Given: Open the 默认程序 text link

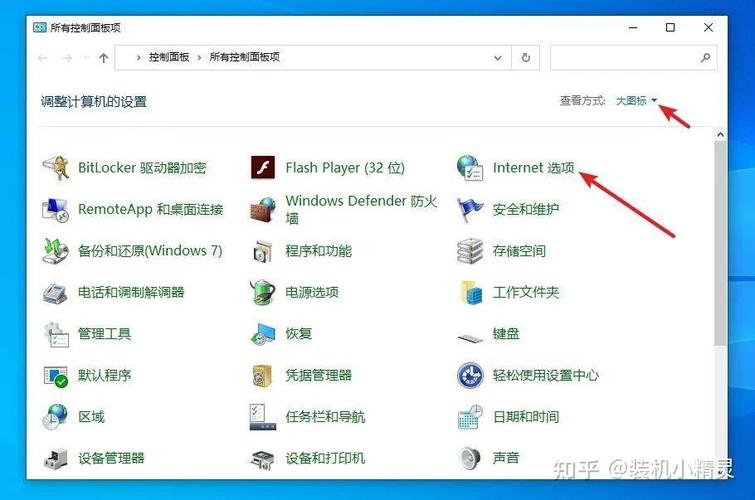Looking at the screenshot, I should 104,375.
